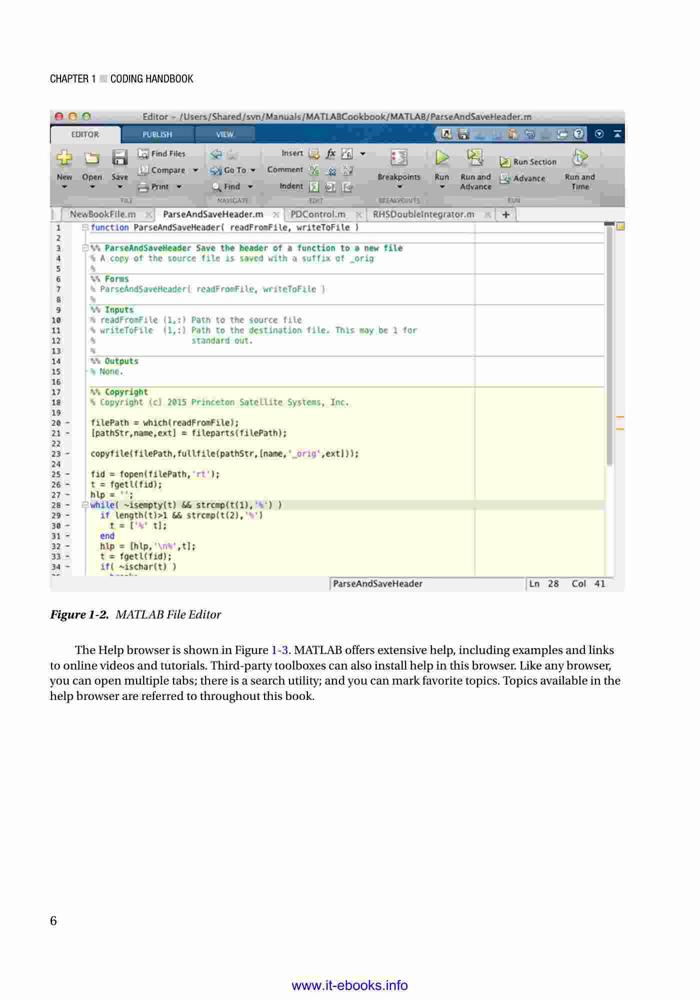Expand the dropdown arrow under Run
The image size is (700, 1000).
coord(442,187)
